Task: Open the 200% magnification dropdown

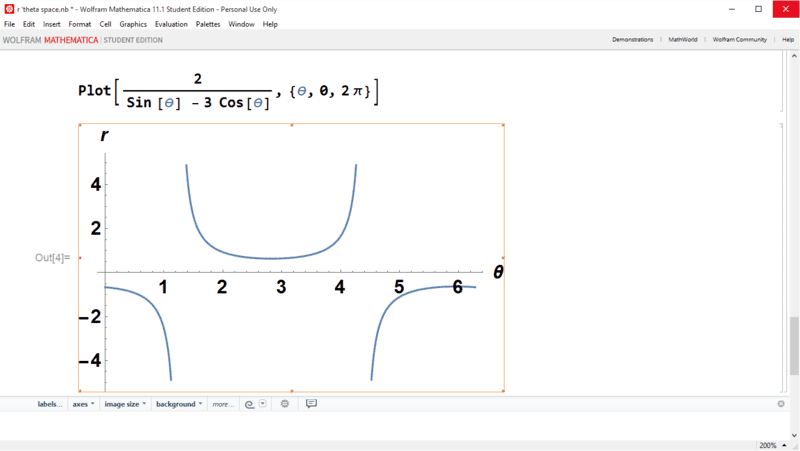Action: click(773, 445)
